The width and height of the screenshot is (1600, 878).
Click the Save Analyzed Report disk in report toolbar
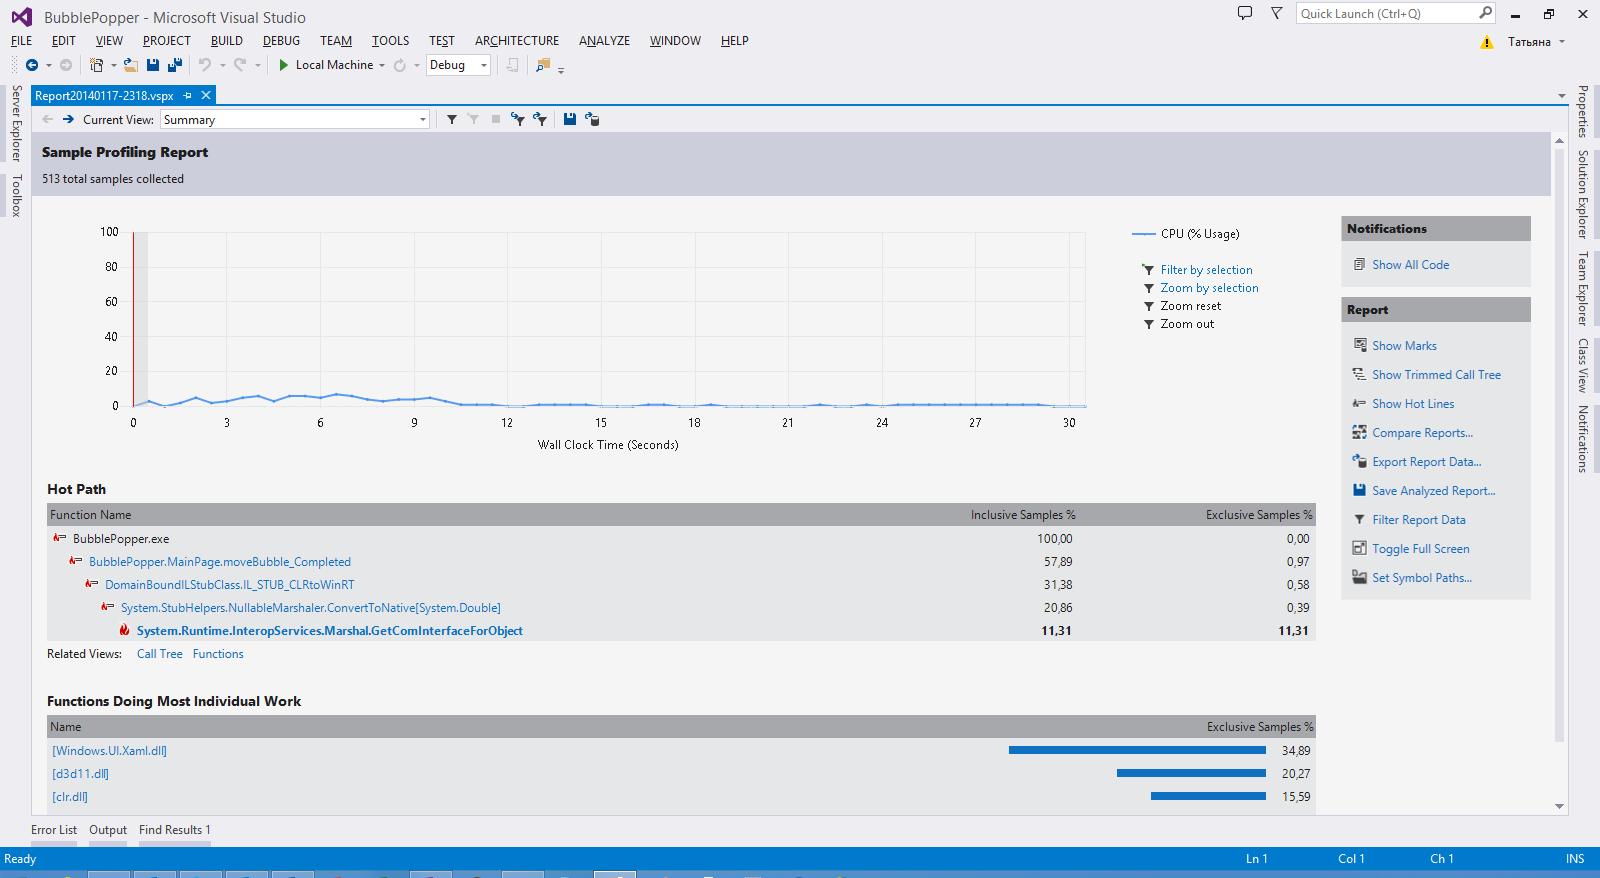tap(569, 119)
